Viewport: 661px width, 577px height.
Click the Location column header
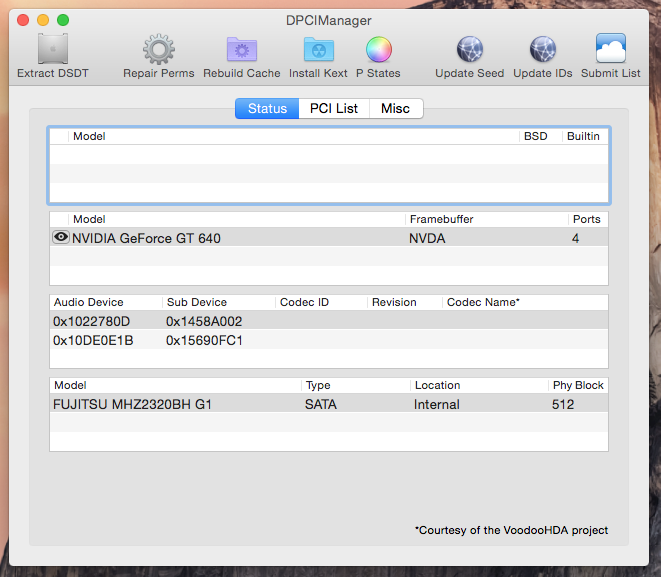[x=437, y=385]
